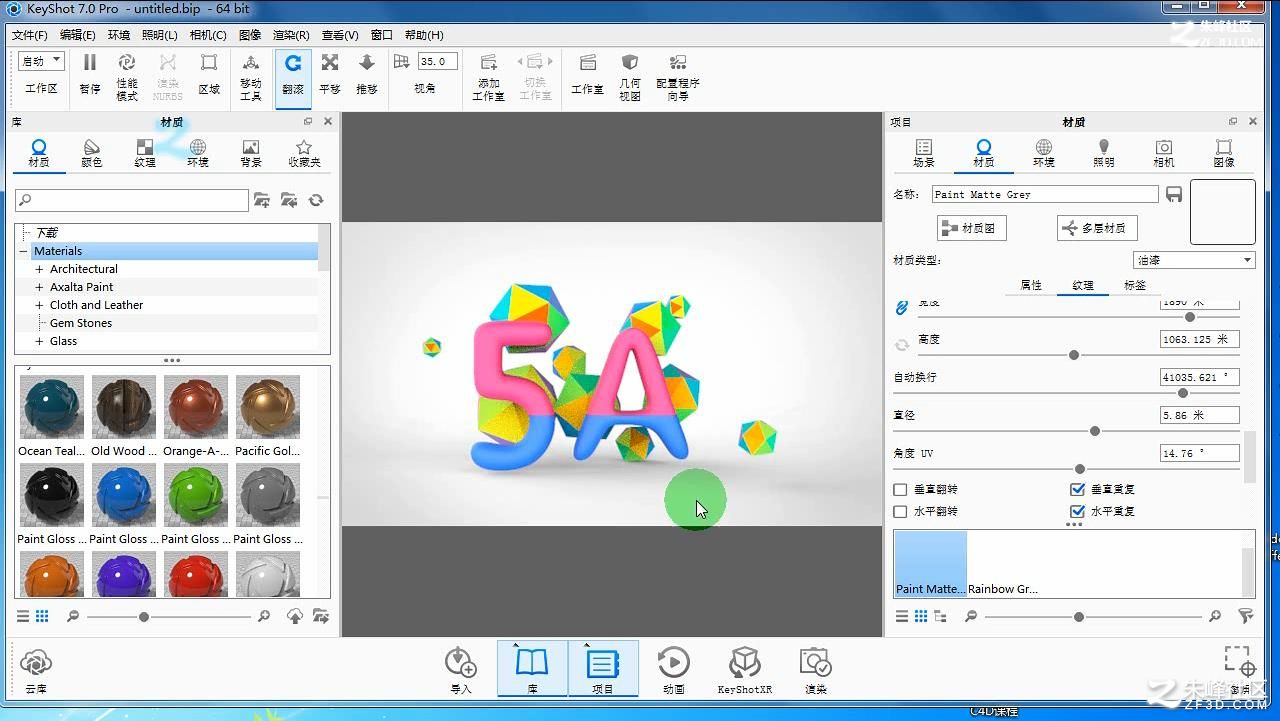Toggle 性能模式 performance mode
Image resolution: width=1280 pixels, height=721 pixels.
pos(127,76)
